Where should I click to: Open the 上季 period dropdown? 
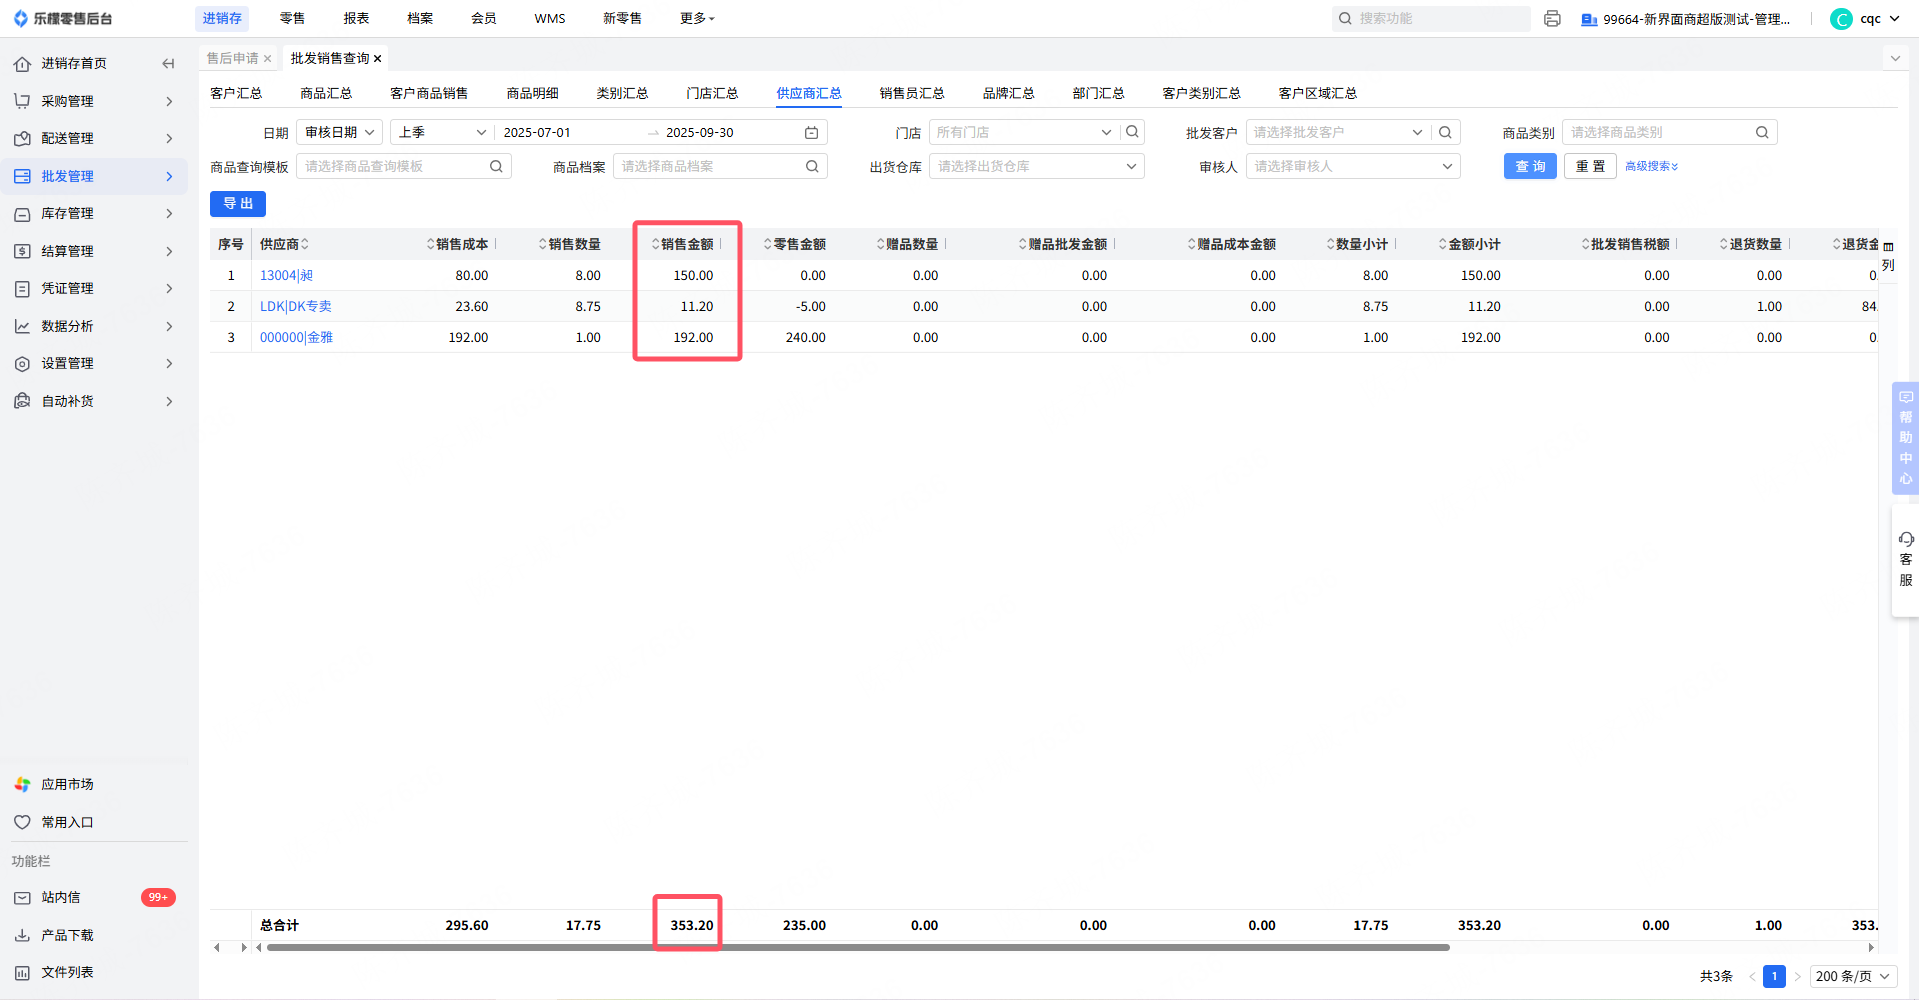(x=442, y=132)
